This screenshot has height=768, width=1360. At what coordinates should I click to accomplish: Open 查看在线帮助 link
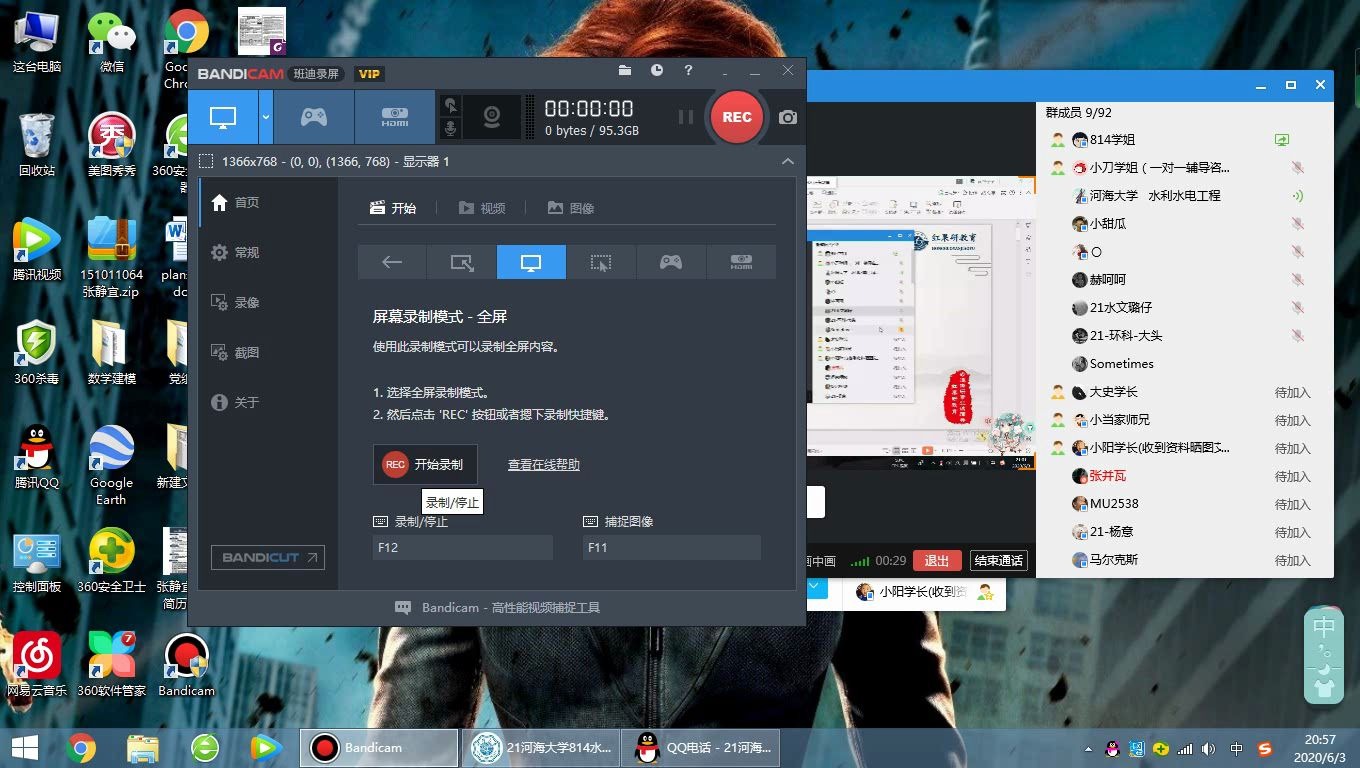click(x=544, y=464)
